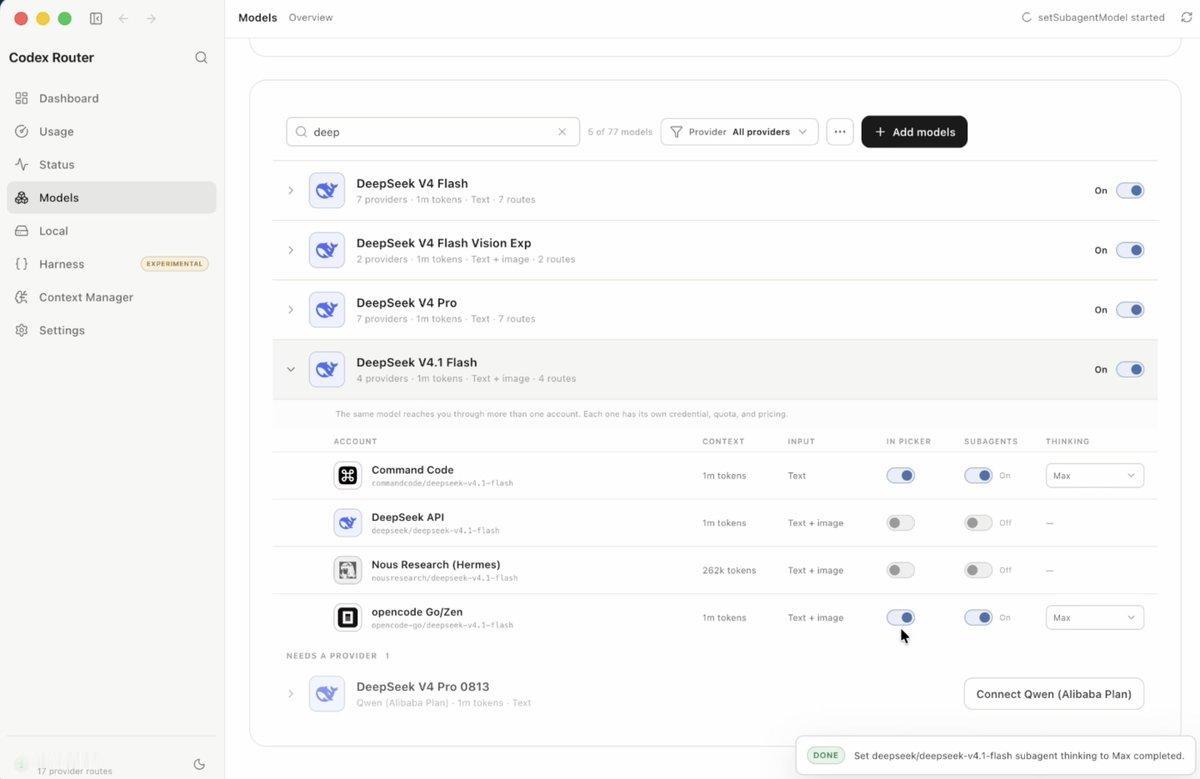Enable In Picker for DeepSeek API
Screen dimensions: 1200x779
(x=901, y=523)
